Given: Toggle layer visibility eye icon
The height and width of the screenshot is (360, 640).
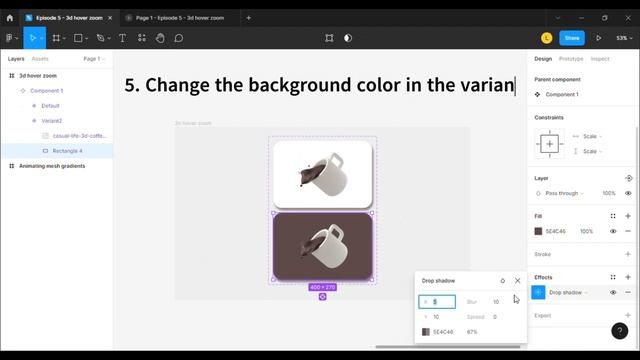Looking at the screenshot, I should tap(628, 193).
